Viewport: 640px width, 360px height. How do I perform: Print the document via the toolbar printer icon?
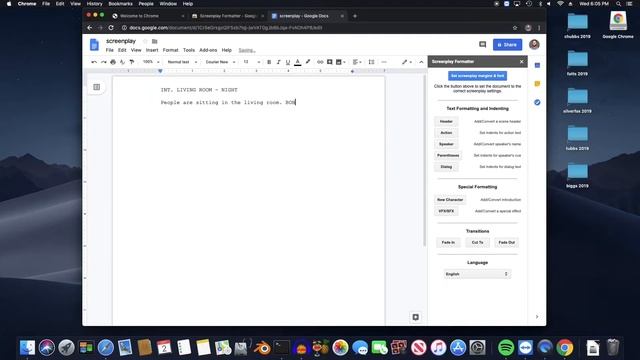[113, 62]
